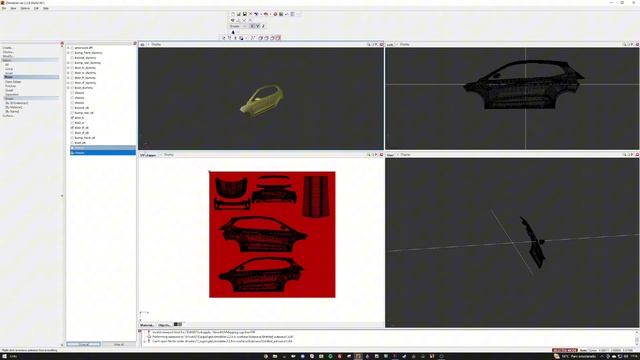This screenshot has height=360, width=640.
Task: Select the door_rr_dummy tree row
Action: point(85,73)
